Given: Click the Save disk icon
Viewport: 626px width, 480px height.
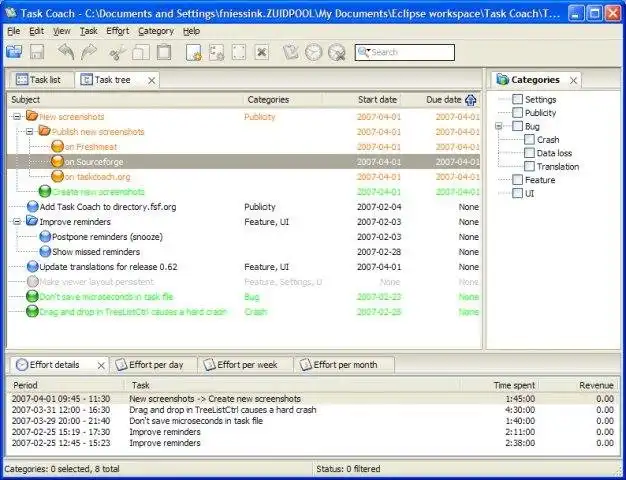Looking at the screenshot, I should pos(37,52).
